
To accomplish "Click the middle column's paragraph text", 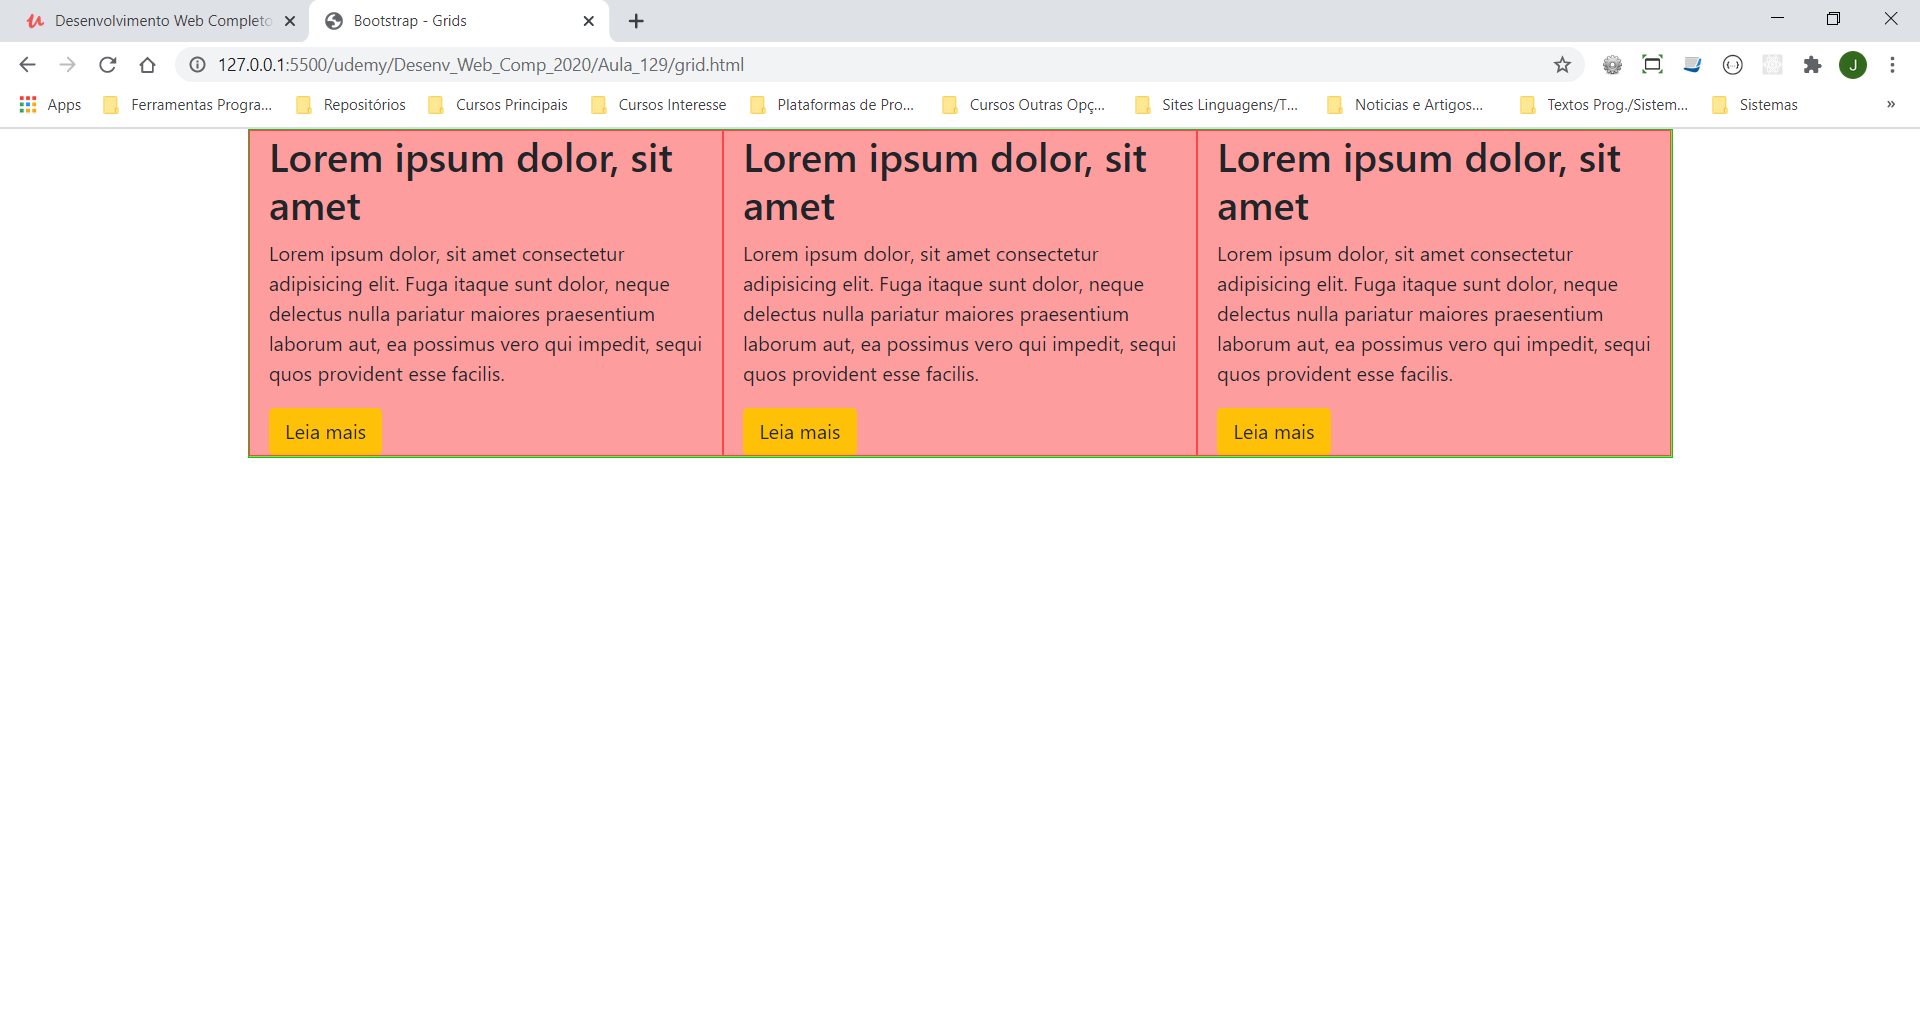I will [x=959, y=314].
